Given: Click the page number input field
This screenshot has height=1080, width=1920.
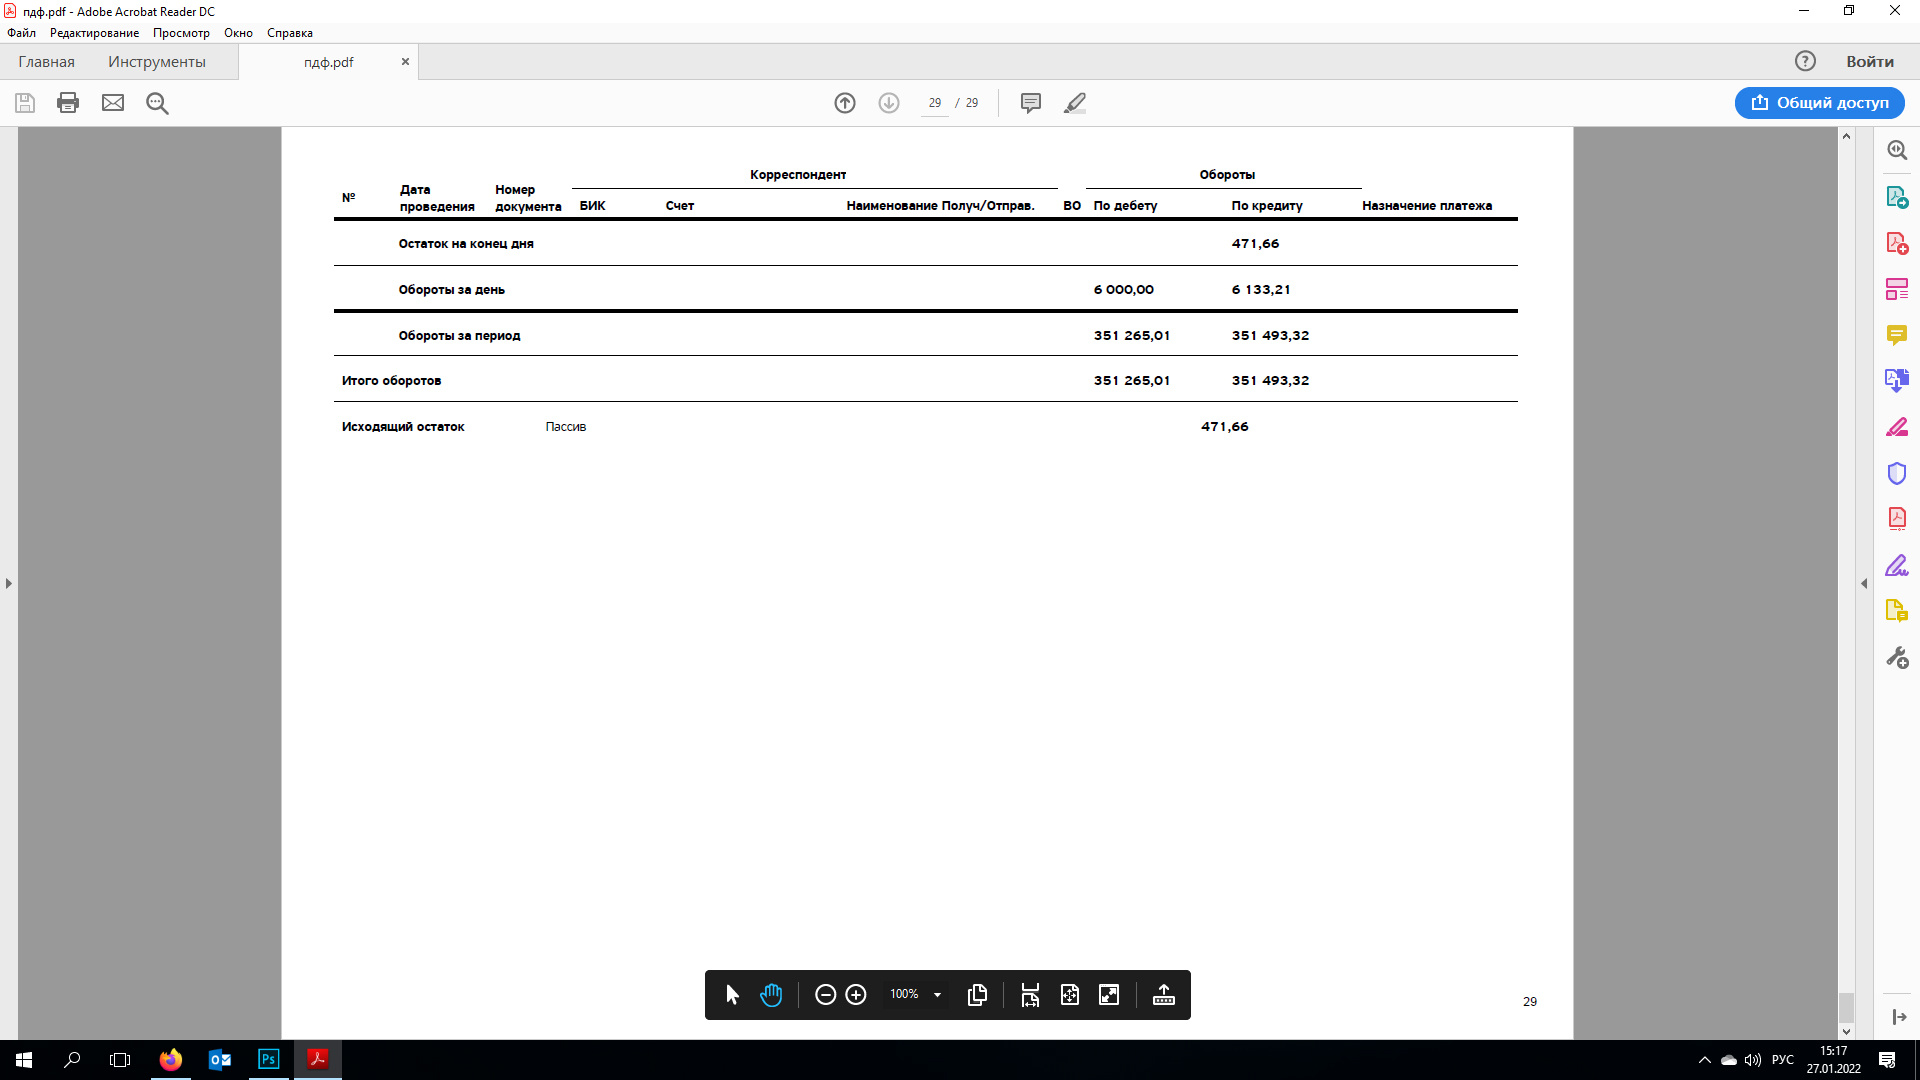Looking at the screenshot, I should pyautogui.click(x=934, y=103).
